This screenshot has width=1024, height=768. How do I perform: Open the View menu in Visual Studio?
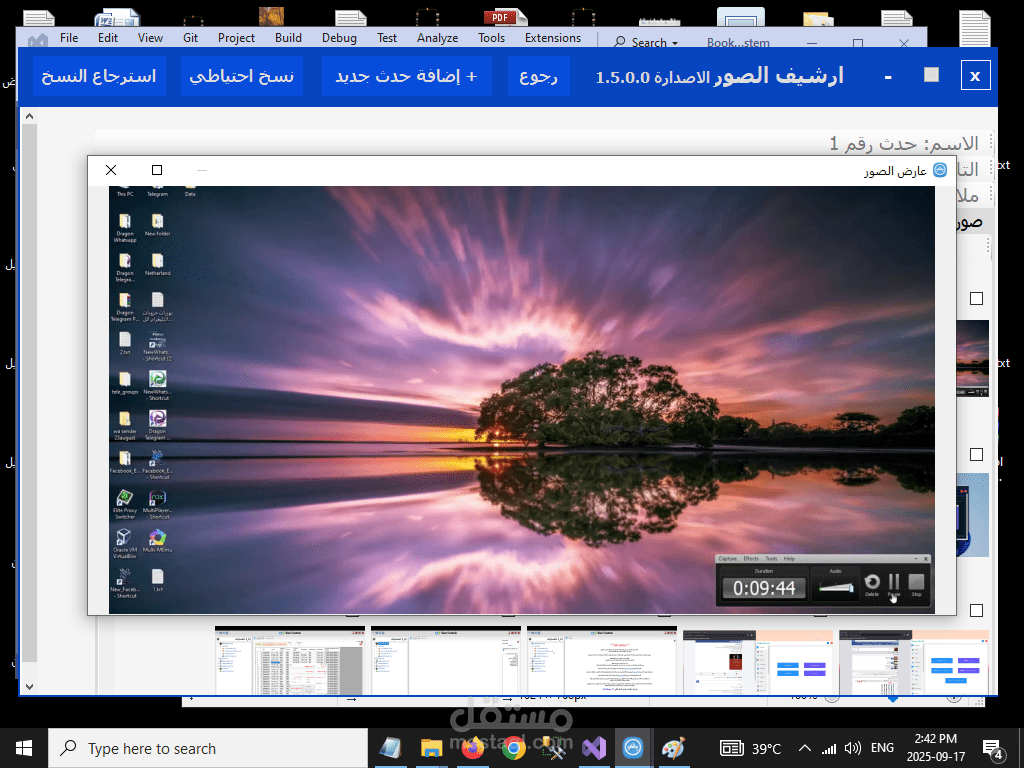[x=150, y=38]
